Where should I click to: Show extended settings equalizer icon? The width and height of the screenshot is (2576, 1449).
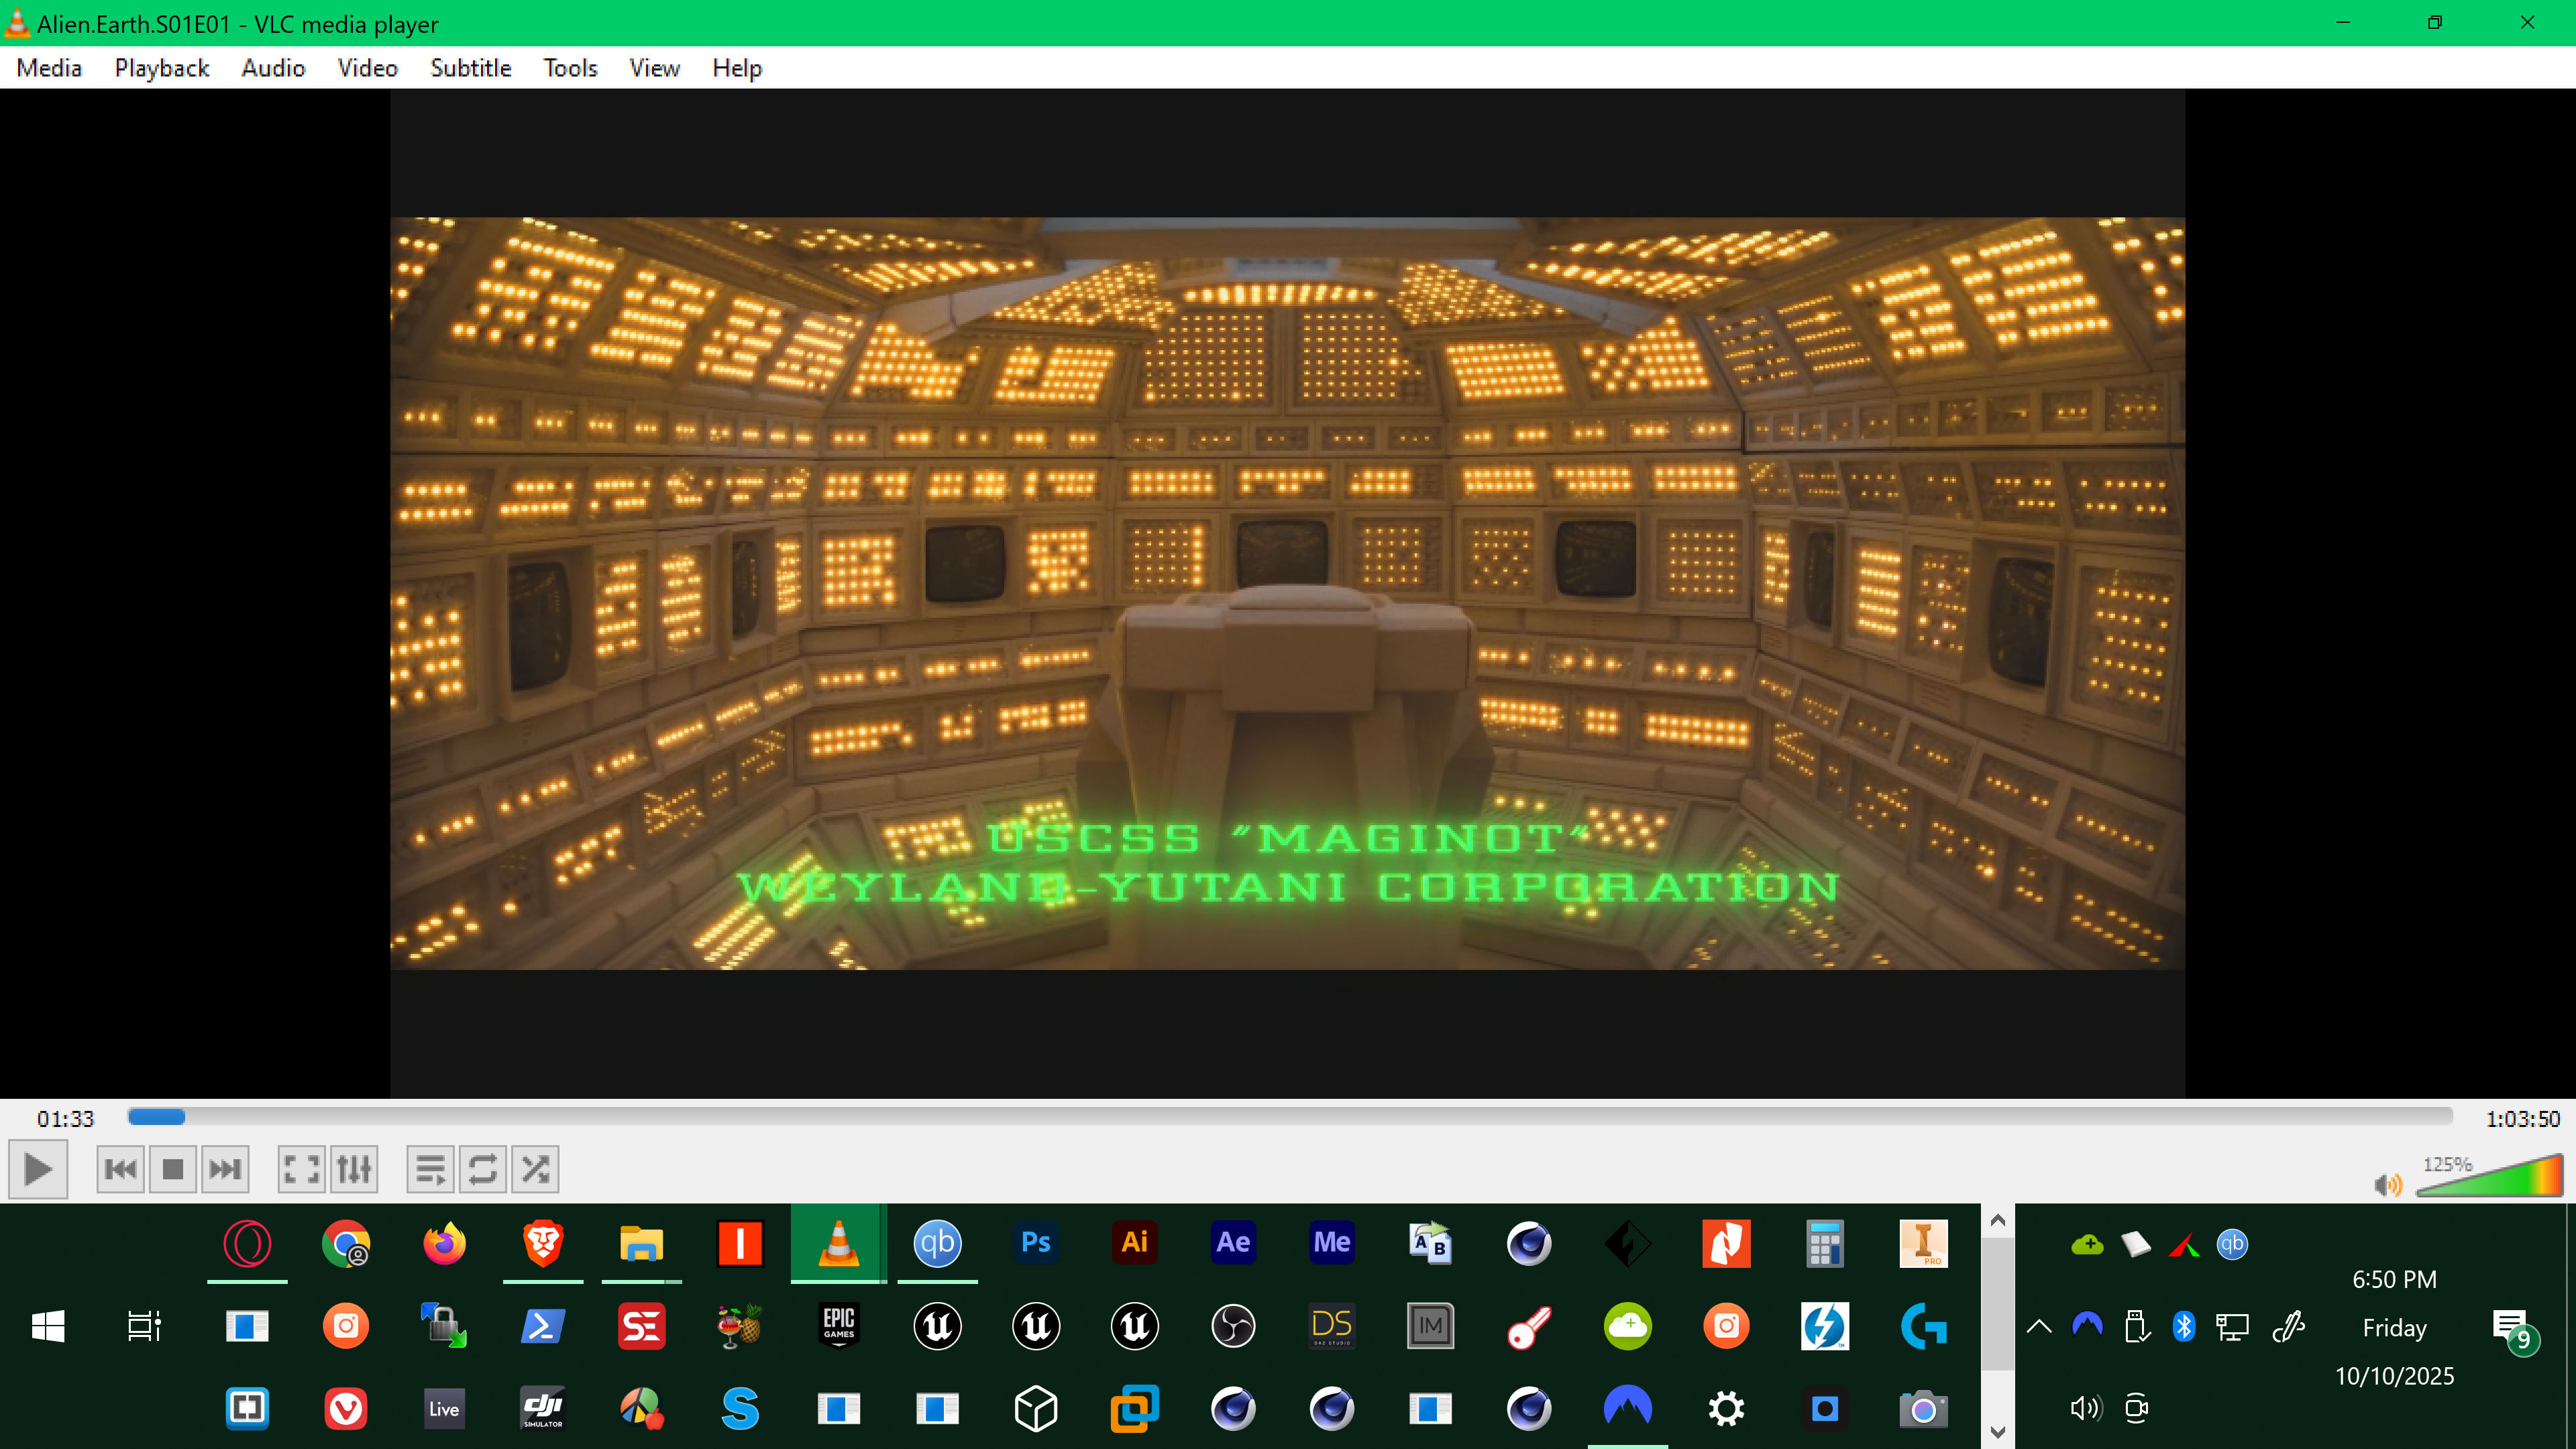pos(354,1169)
